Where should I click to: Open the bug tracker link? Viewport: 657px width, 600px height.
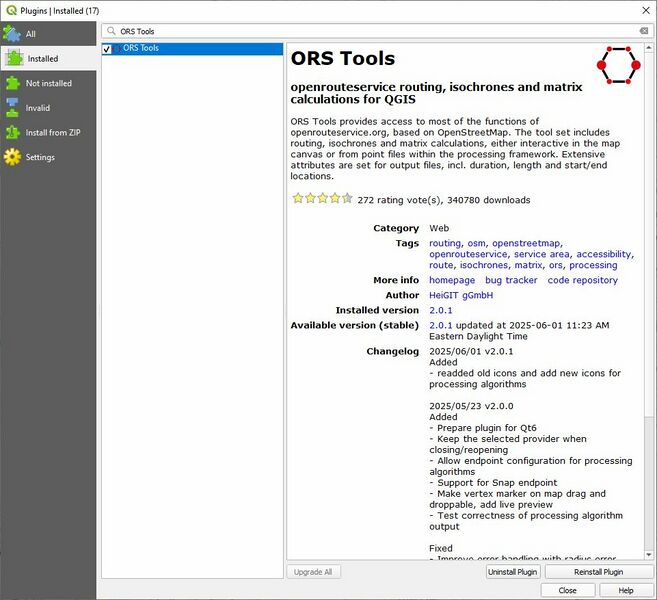tap(511, 281)
